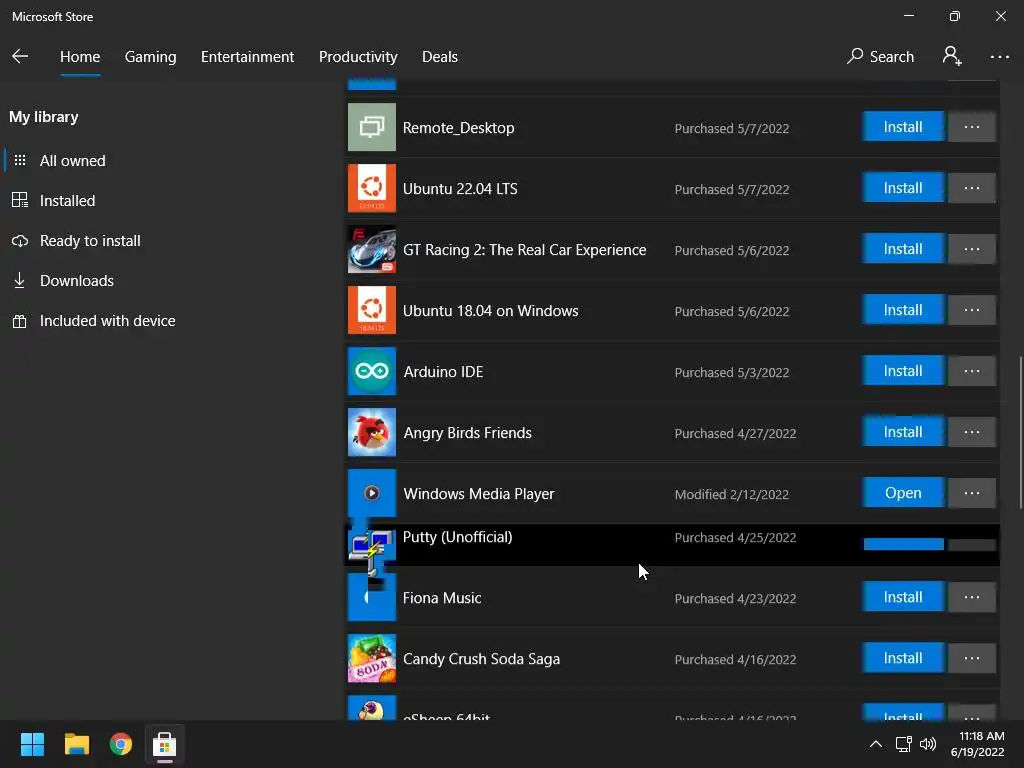Screen dimensions: 1024x768
Task: Expand more options for Angry Birds Friends
Action: coord(972,432)
